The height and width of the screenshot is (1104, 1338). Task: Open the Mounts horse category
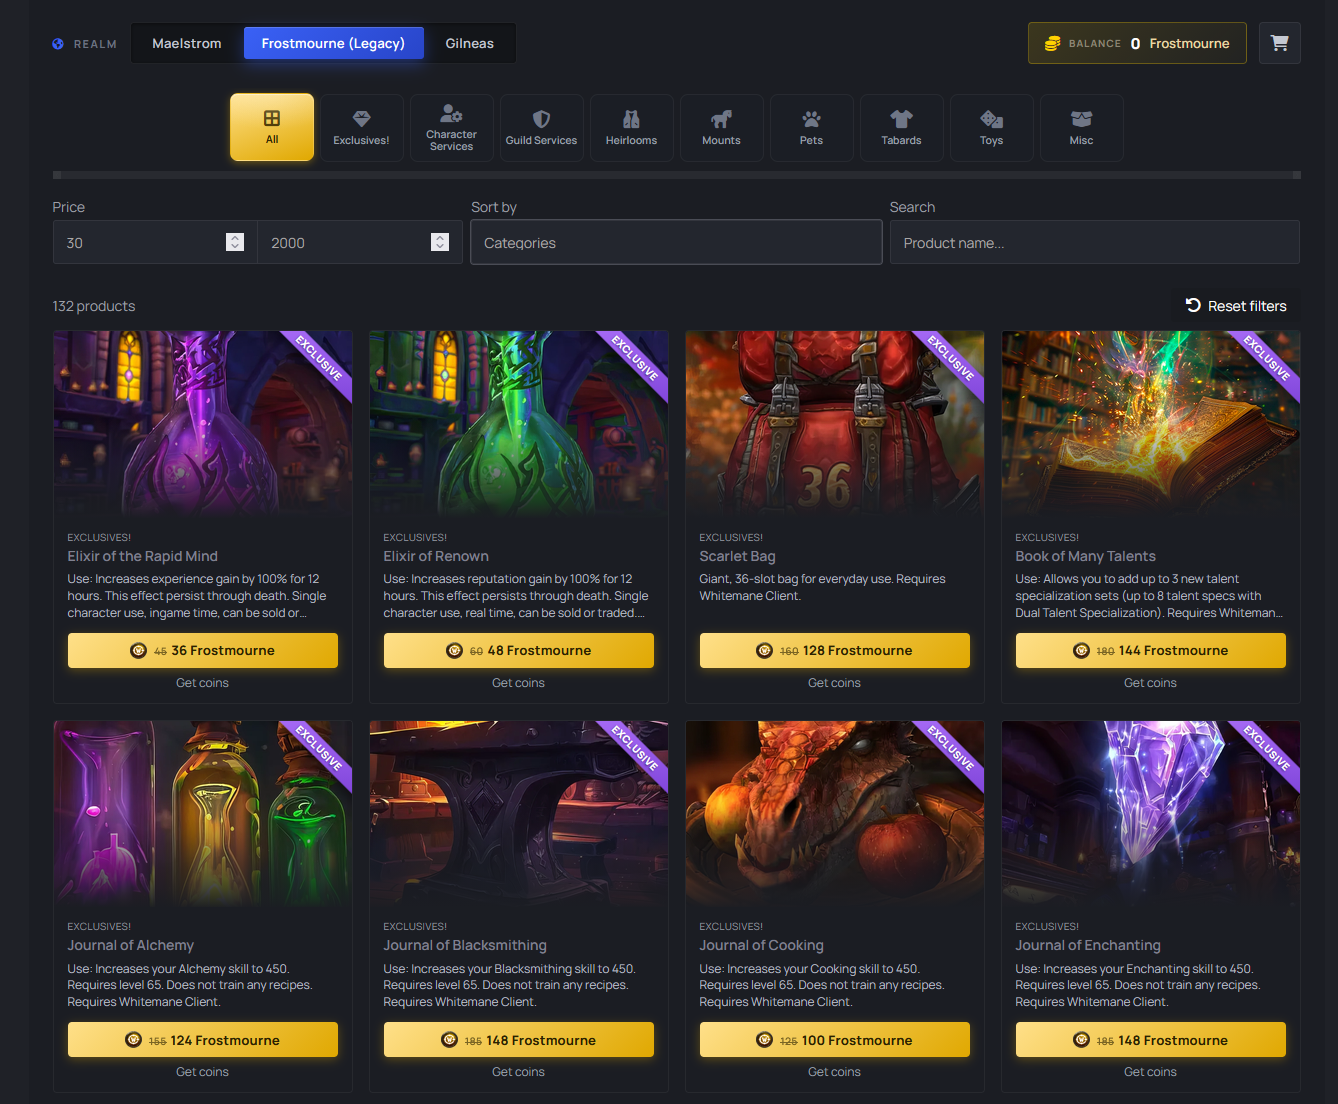(722, 127)
